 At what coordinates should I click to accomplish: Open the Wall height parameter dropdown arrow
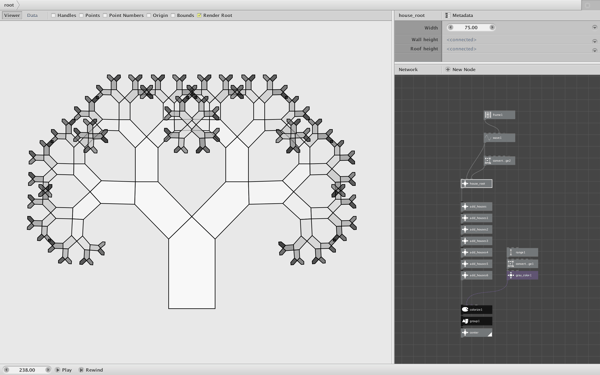595,41
